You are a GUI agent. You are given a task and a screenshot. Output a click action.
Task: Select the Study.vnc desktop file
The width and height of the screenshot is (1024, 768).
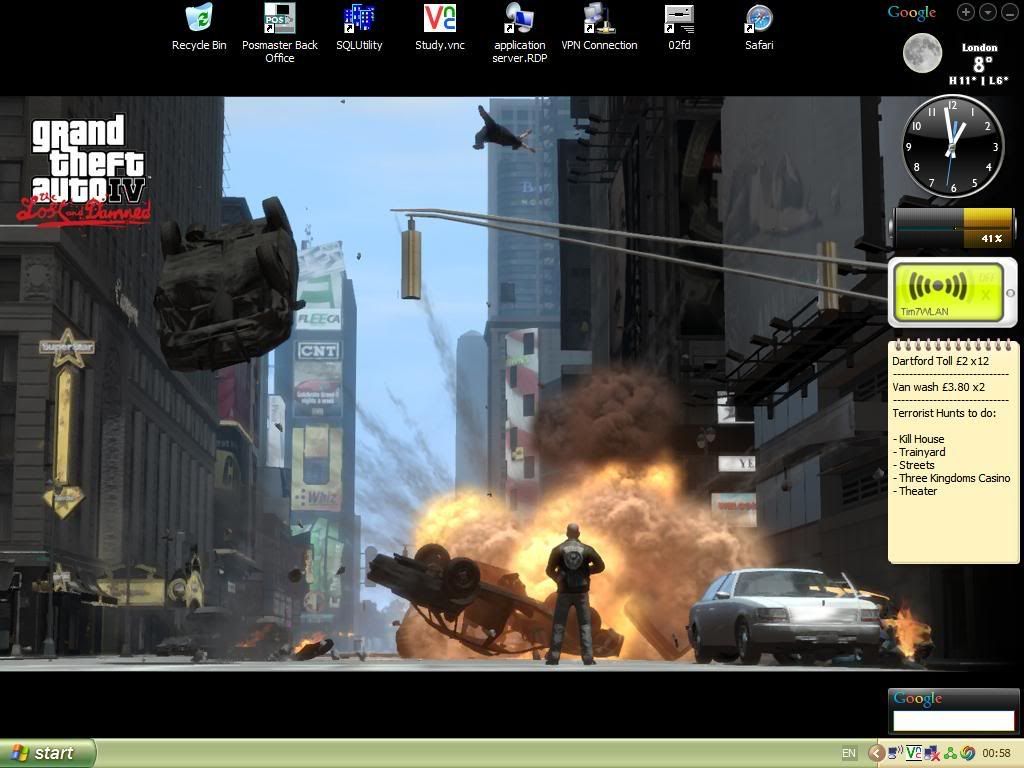(x=440, y=27)
